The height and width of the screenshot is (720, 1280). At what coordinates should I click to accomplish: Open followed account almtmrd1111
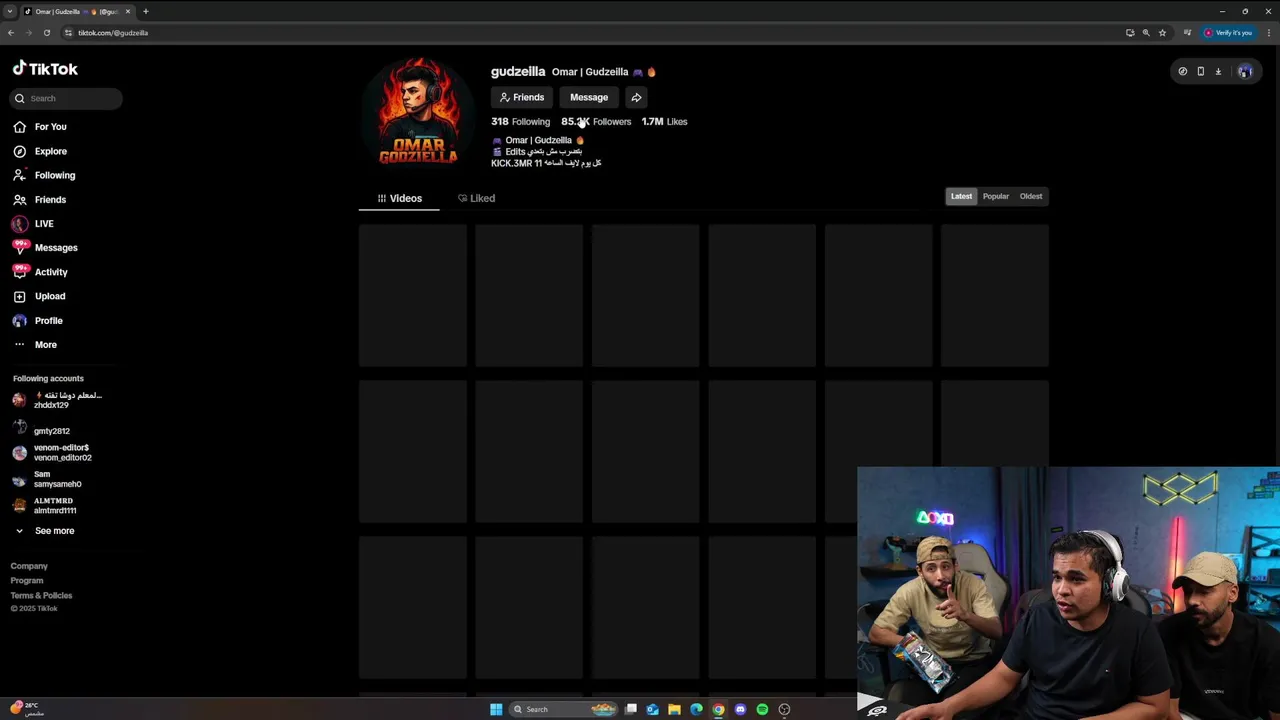pos(45,505)
